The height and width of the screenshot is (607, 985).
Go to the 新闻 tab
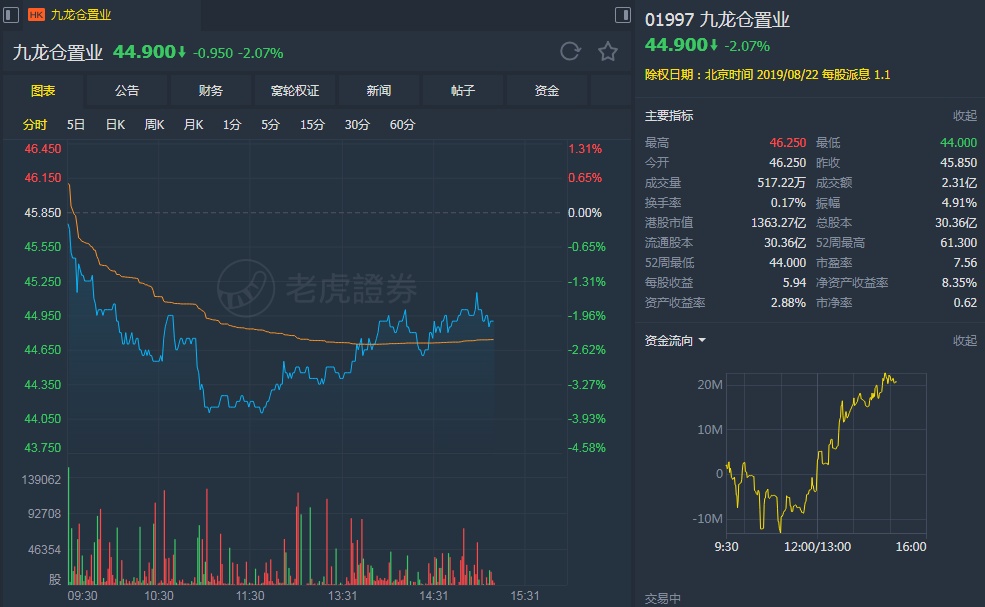379,91
